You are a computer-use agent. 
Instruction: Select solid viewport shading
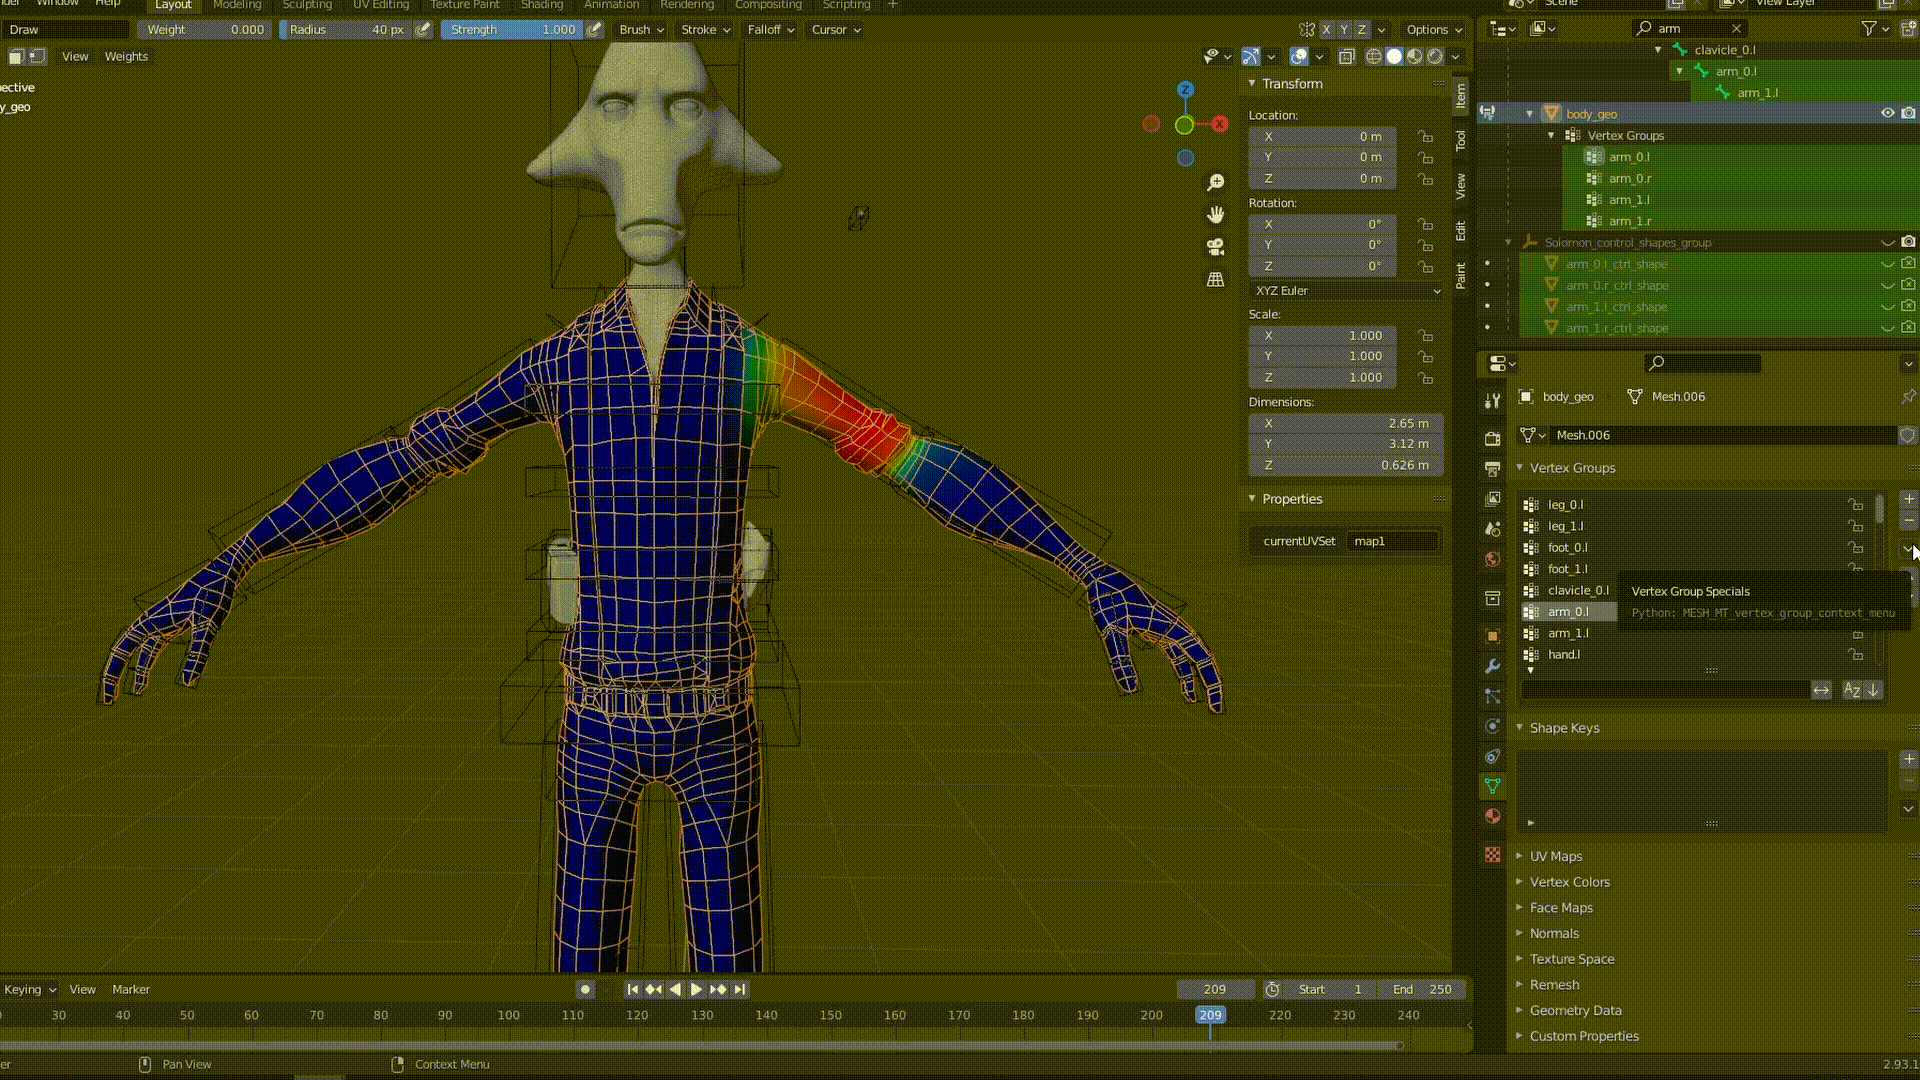point(1394,56)
